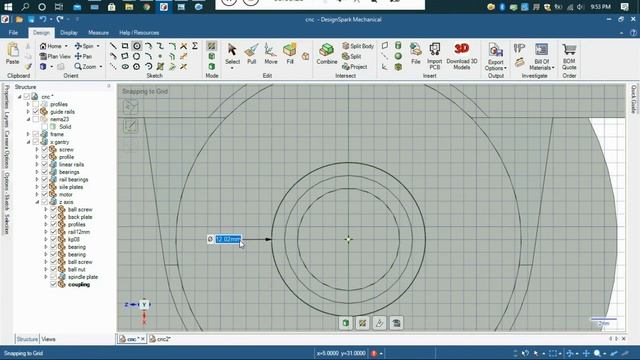The image size is (640, 360).
Task: Click Undo in the quick access toolbar
Action: click(43, 19)
